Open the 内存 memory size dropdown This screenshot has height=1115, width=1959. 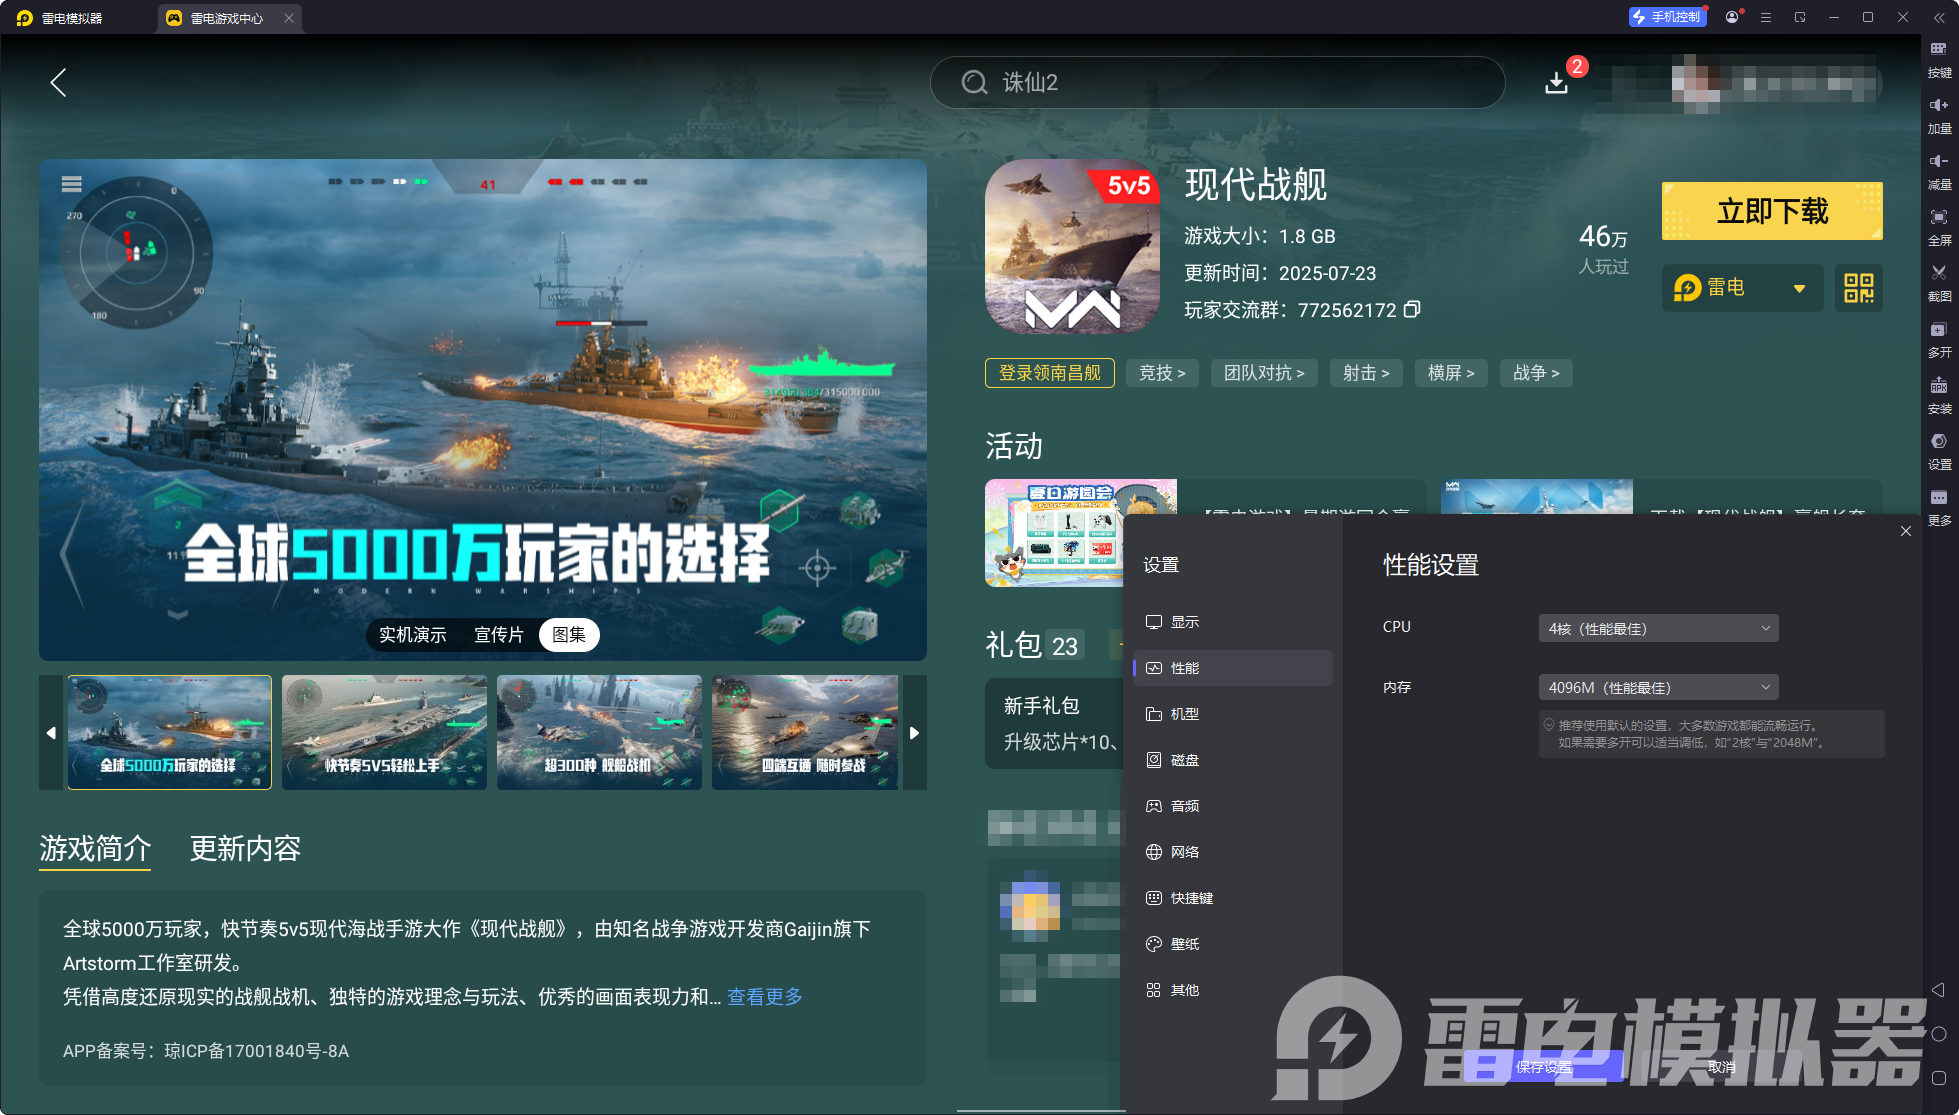coord(1657,687)
